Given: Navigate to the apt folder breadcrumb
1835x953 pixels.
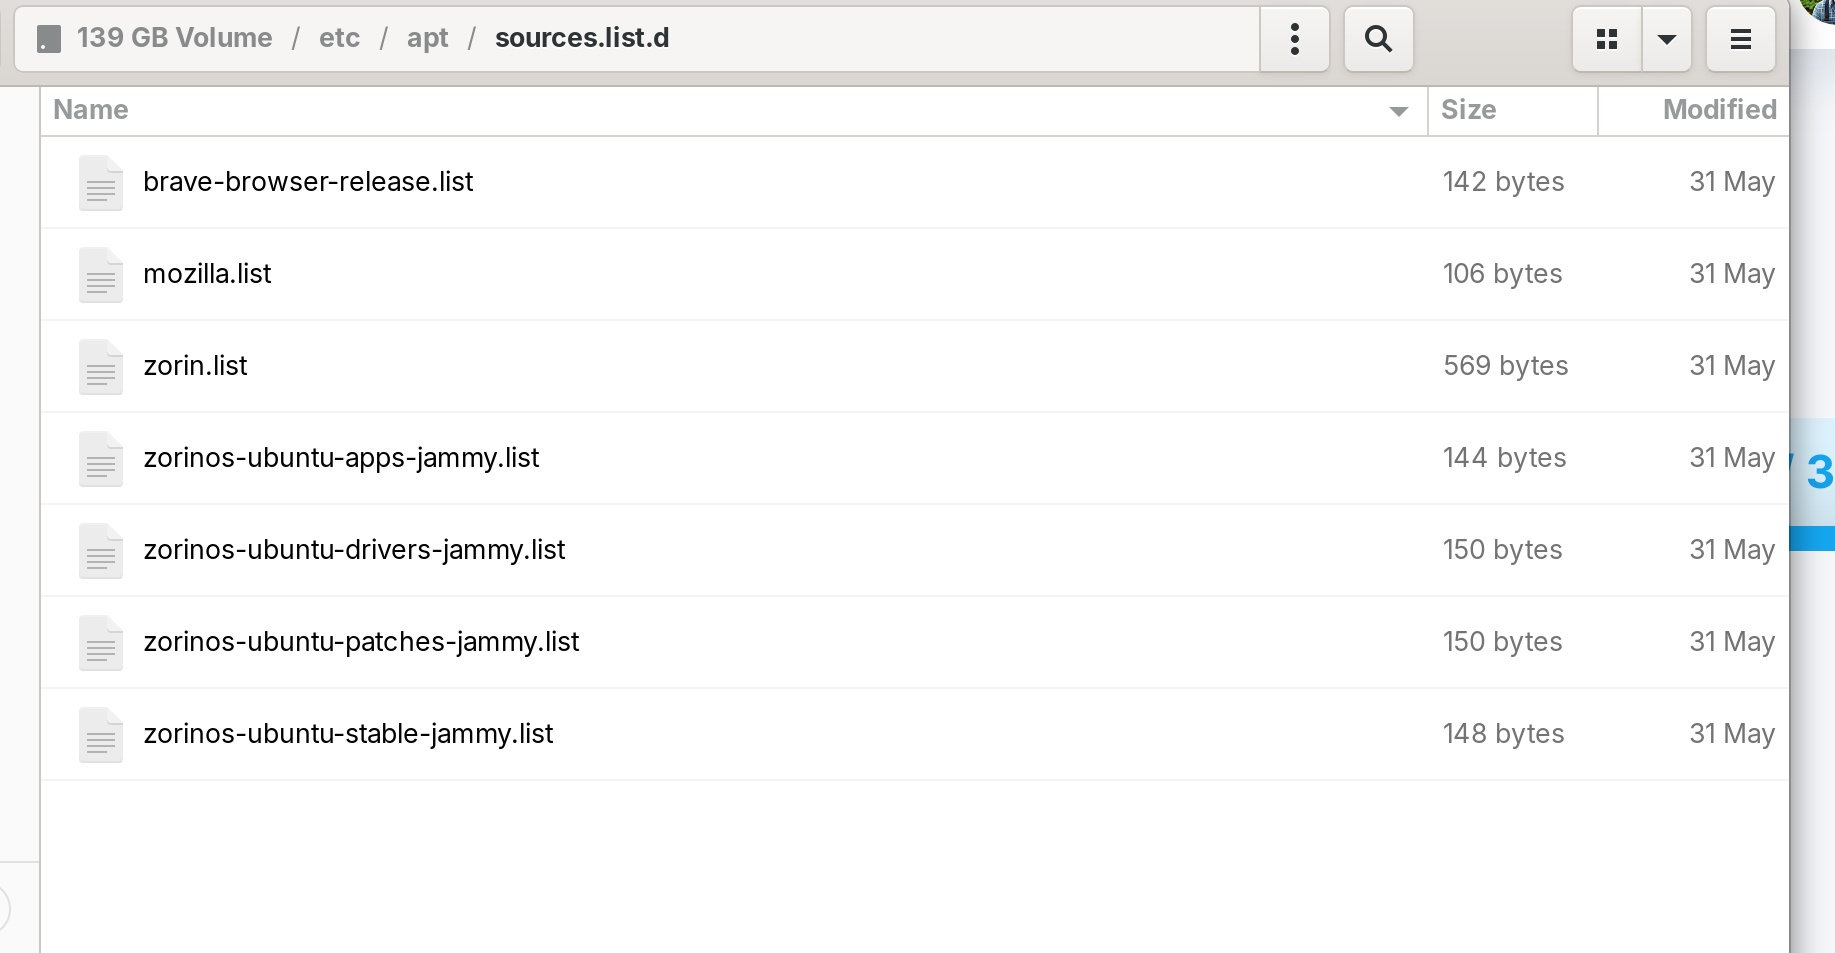Looking at the screenshot, I should click(427, 38).
